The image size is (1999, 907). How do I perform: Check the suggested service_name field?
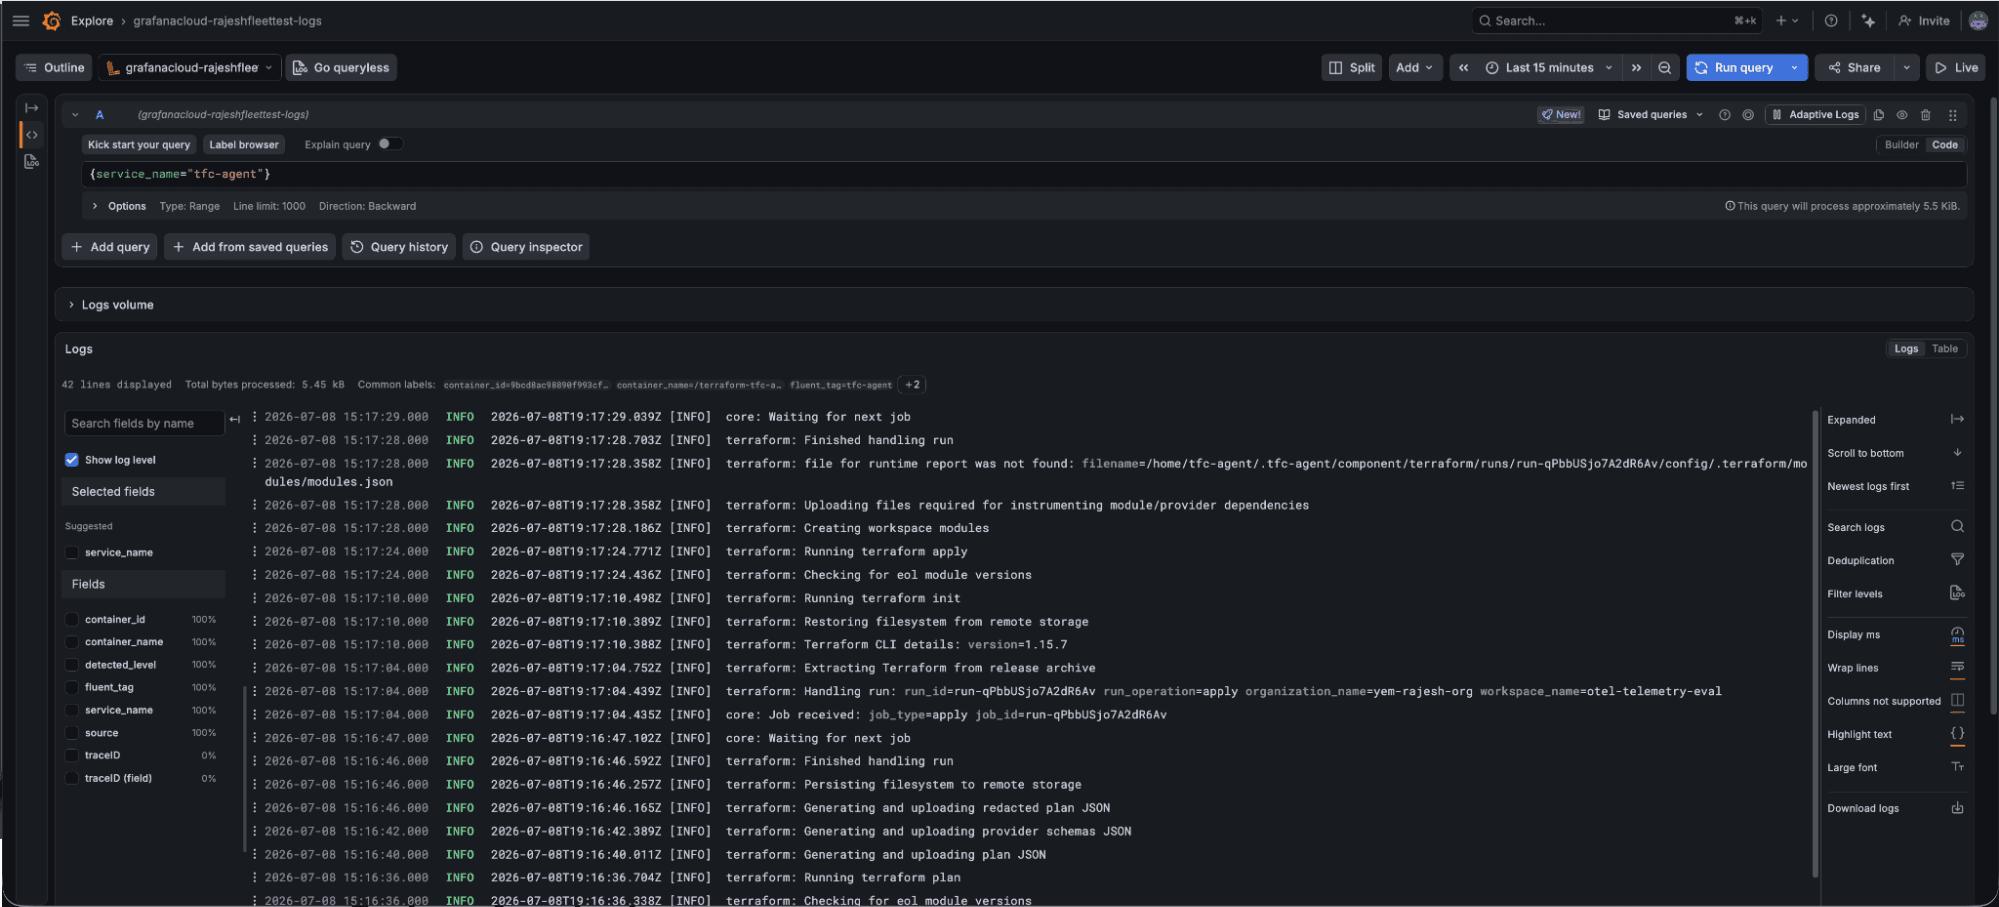pyautogui.click(x=72, y=552)
